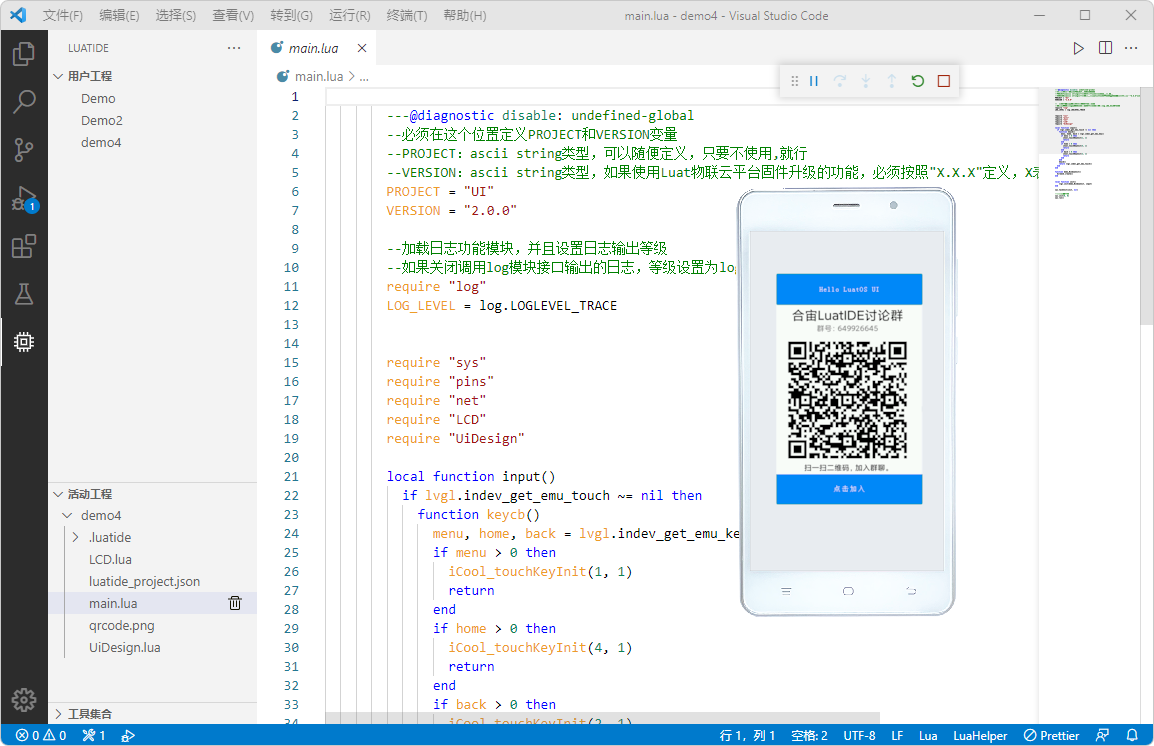
Task: Change language mode Lua in status bar
Action: [927, 735]
